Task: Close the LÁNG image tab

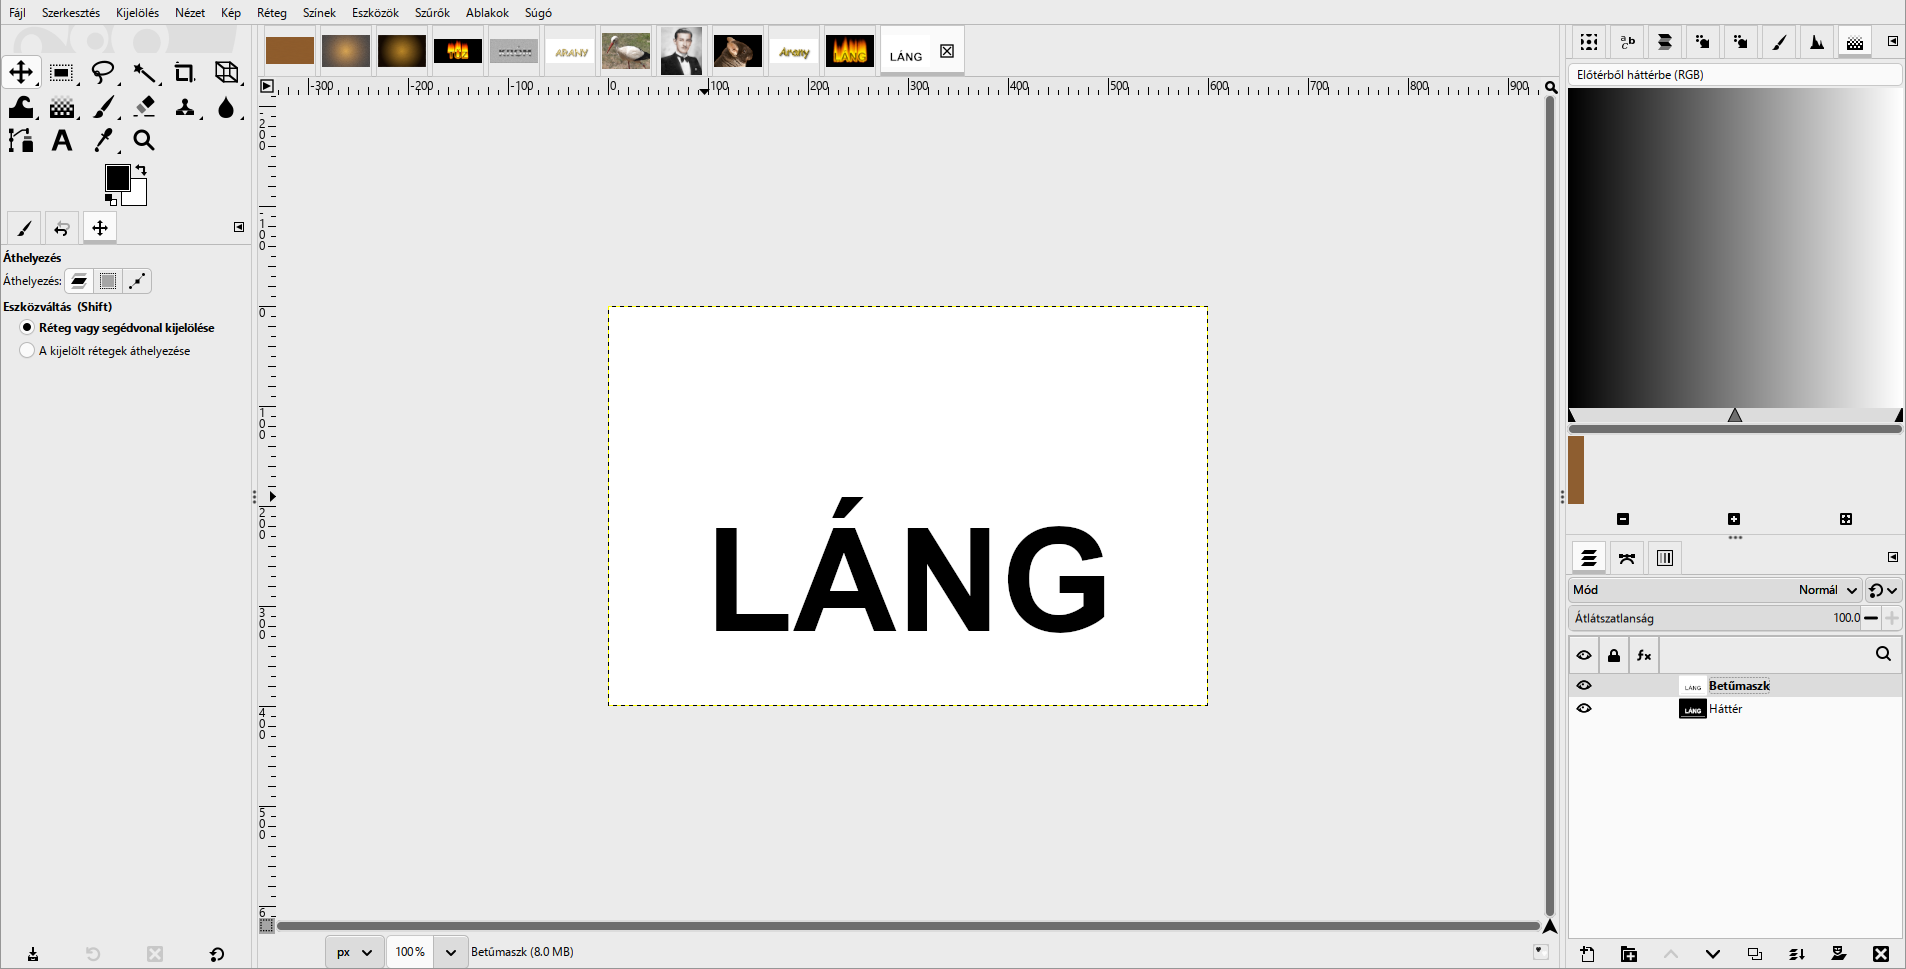Action: click(x=947, y=51)
